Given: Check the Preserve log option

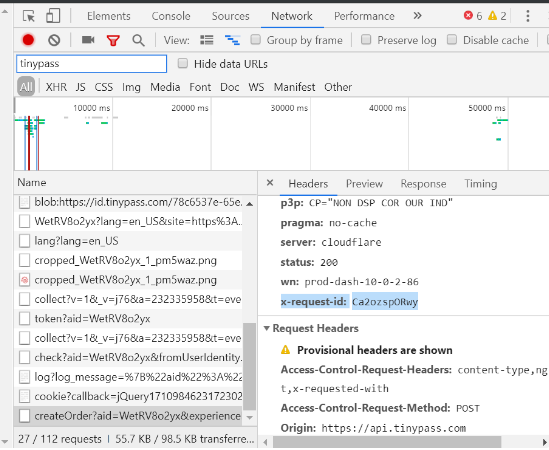Looking at the screenshot, I should click(x=366, y=40).
